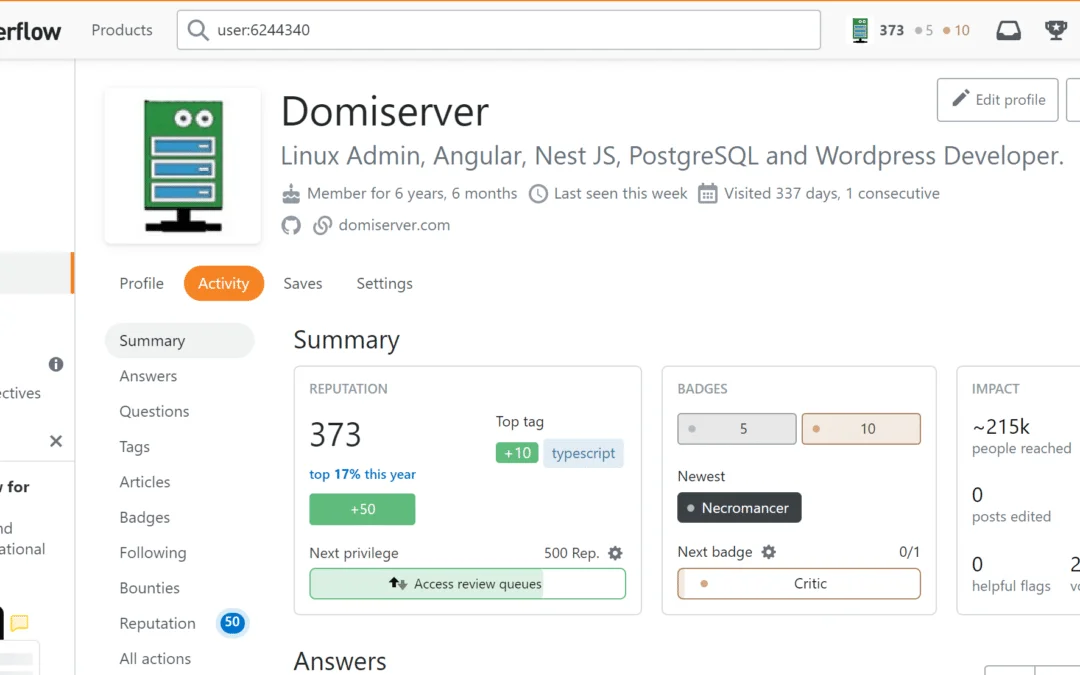Viewport: 1080px width, 675px height.
Task: Open the domiserver.com website link
Action: pyautogui.click(x=394, y=225)
